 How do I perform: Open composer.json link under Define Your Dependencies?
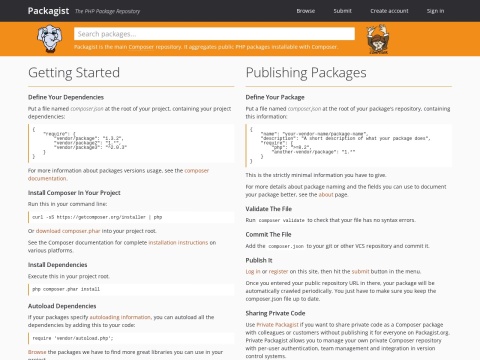point(87,109)
